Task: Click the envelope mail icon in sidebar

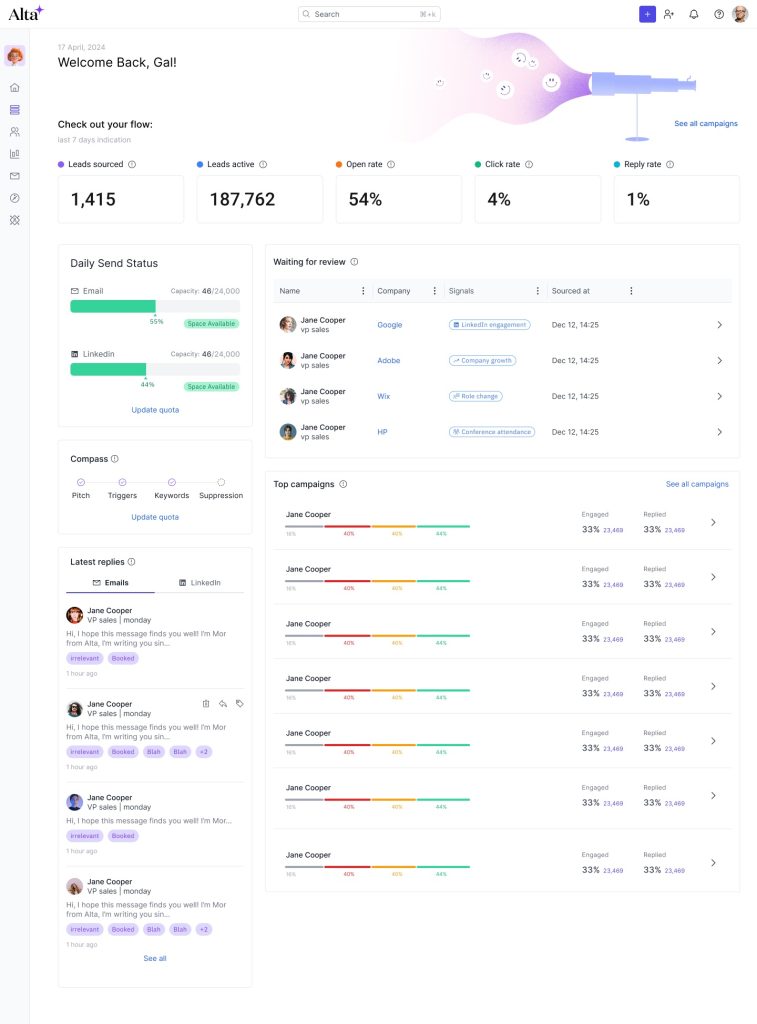Action: tap(14, 176)
